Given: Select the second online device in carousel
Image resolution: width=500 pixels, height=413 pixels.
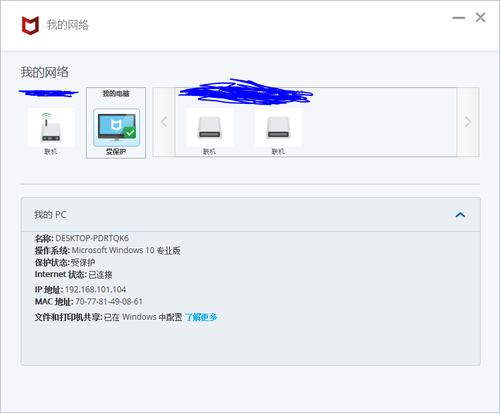Looking at the screenshot, I should tap(278, 127).
